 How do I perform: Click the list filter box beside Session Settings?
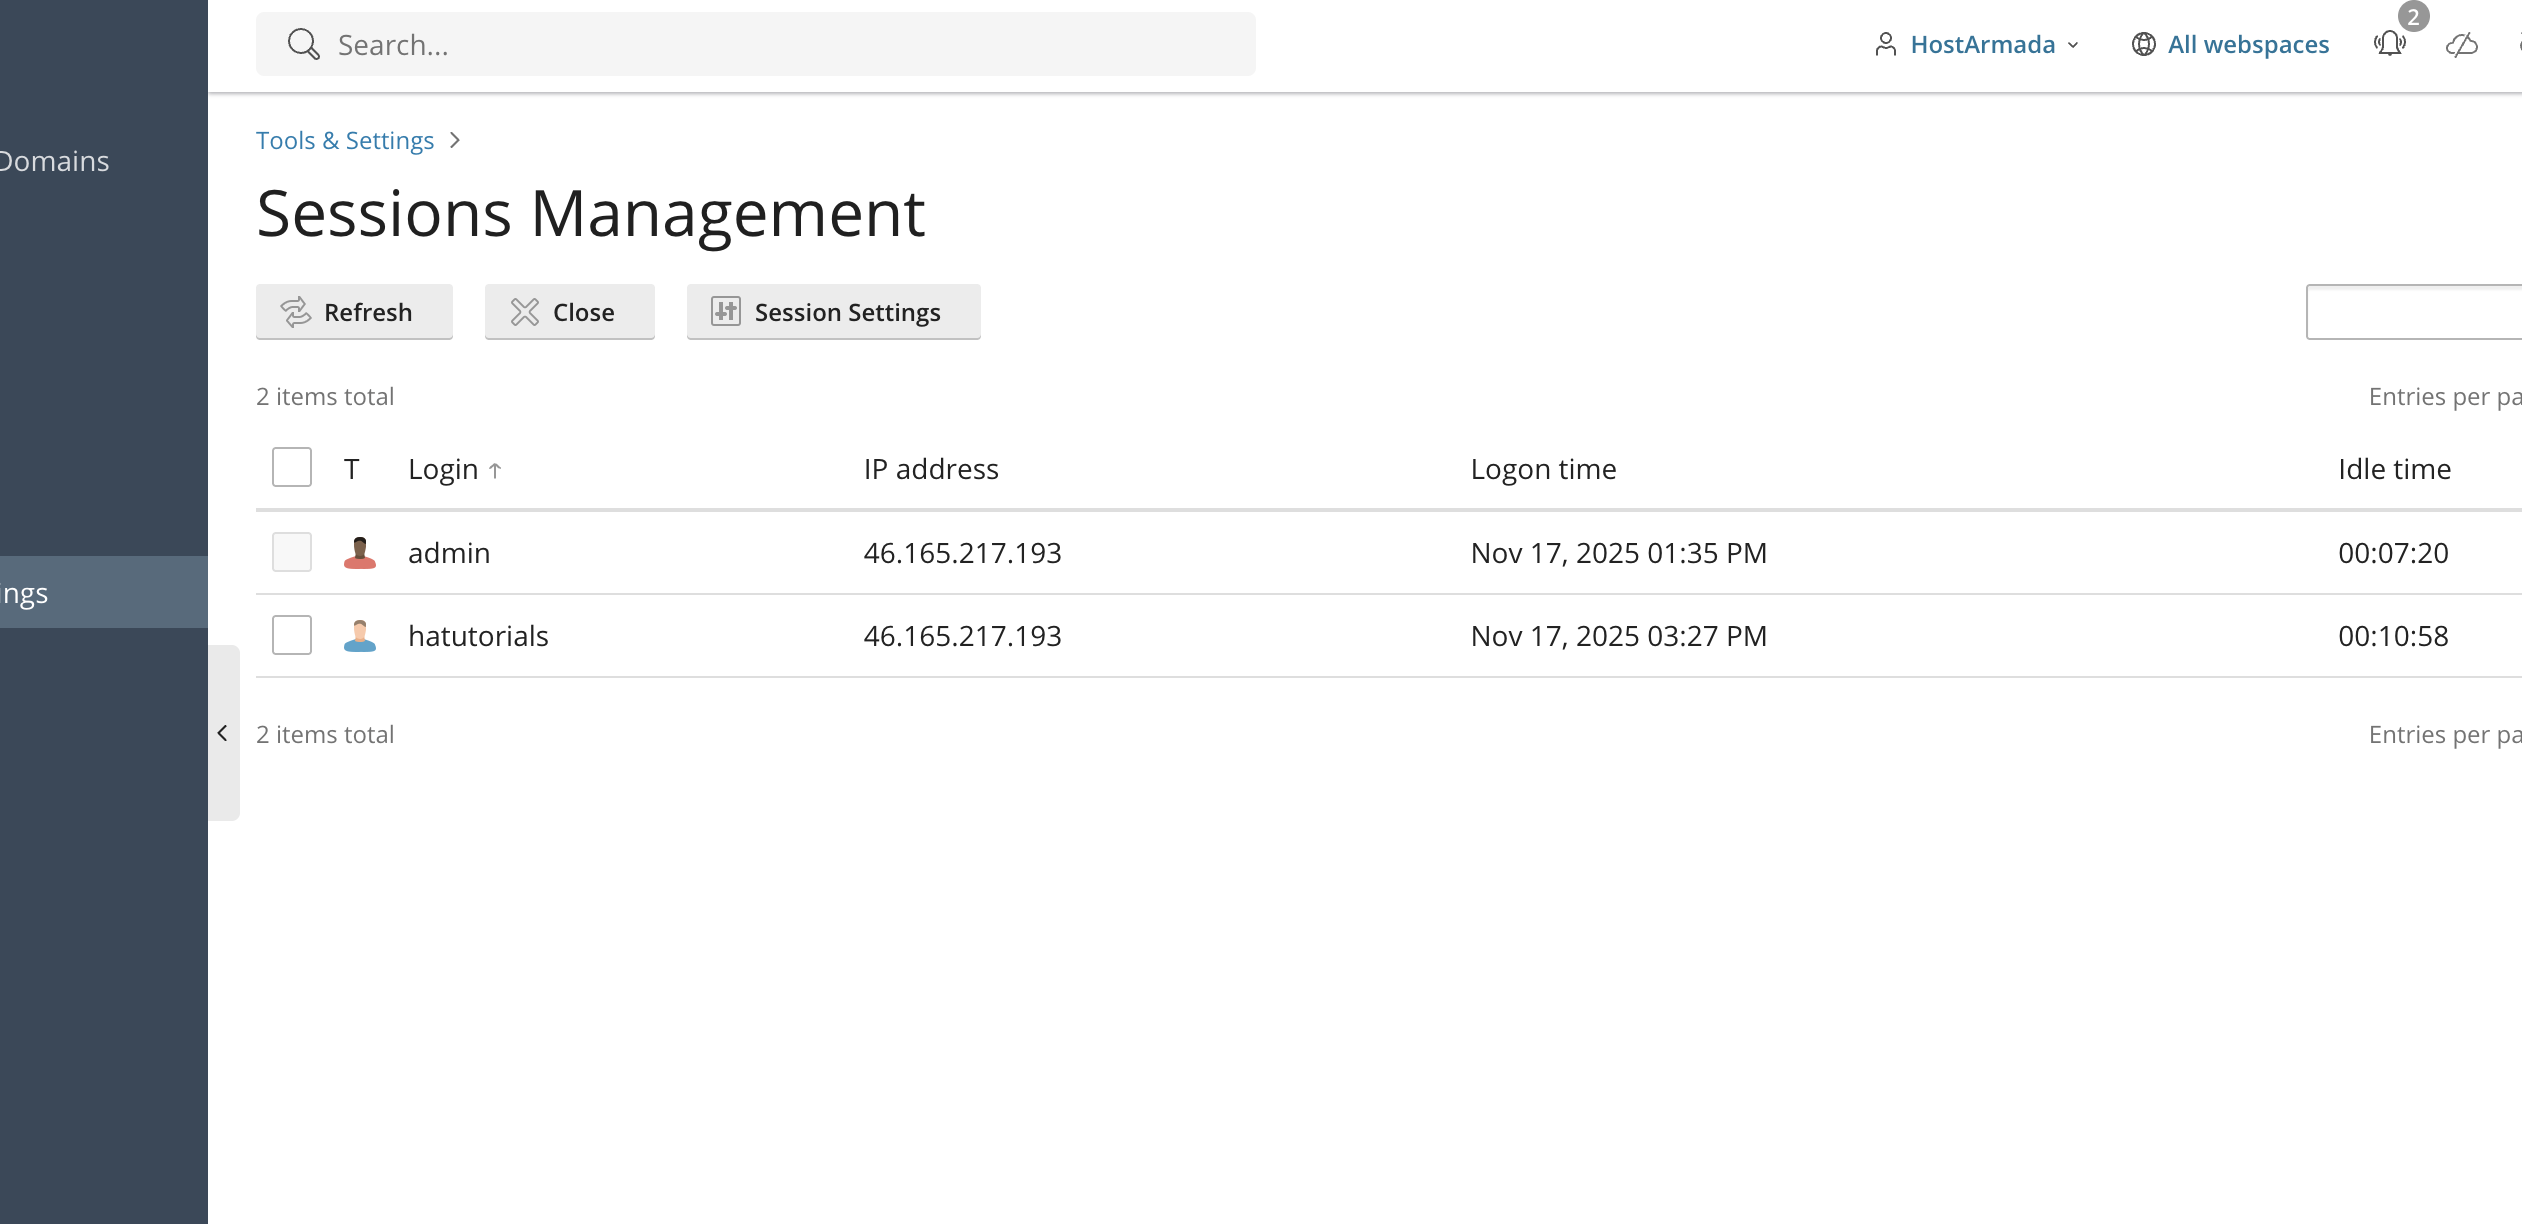(x=2414, y=312)
